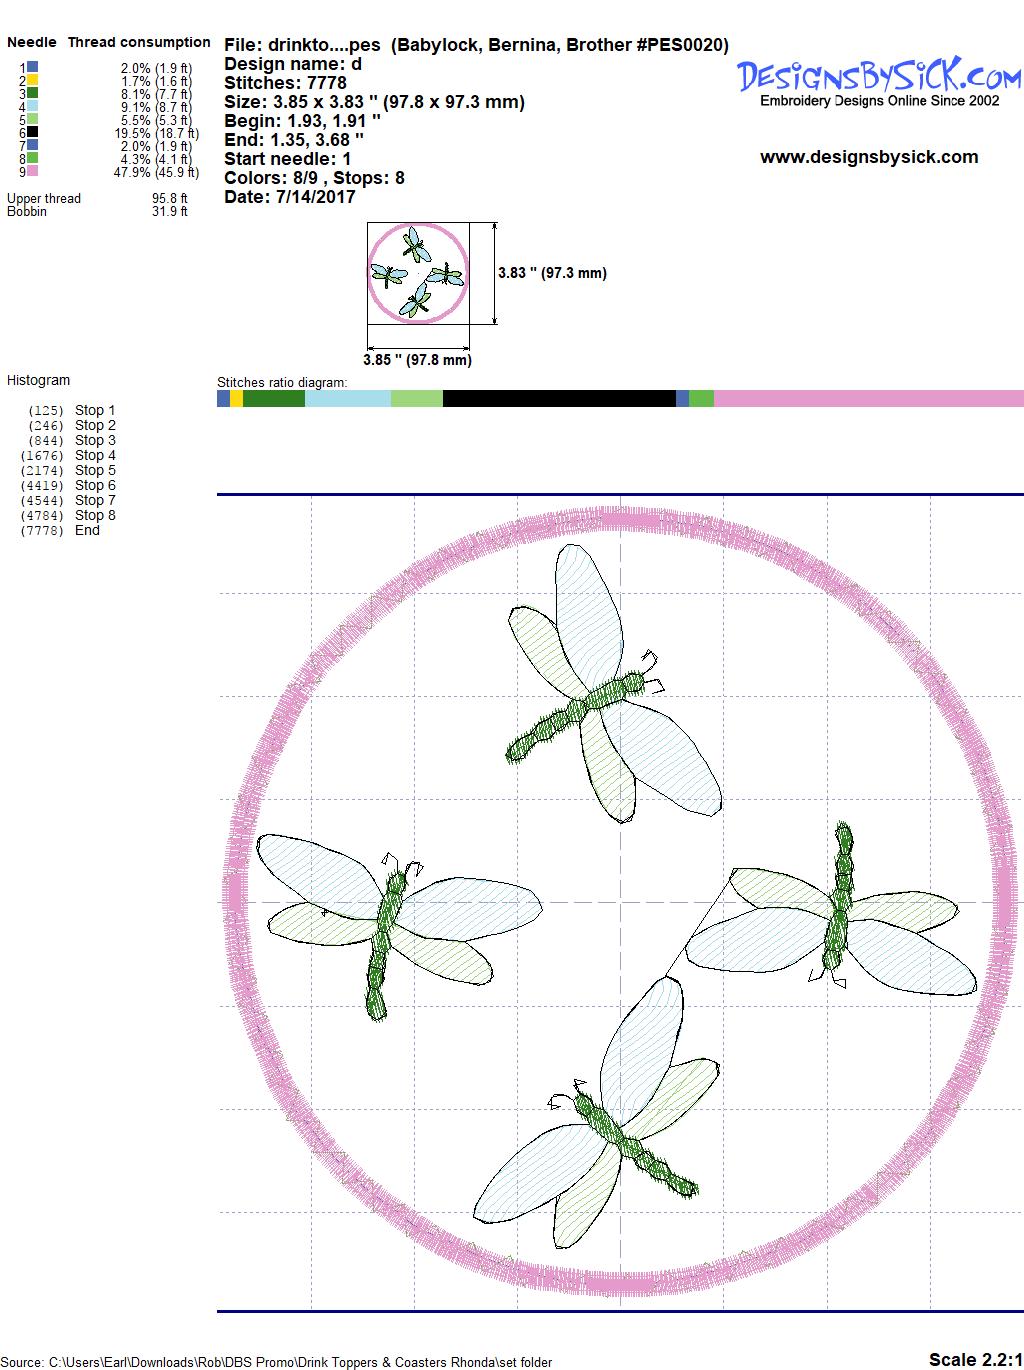Choose needle 3 dark green swatch
The width and height of the screenshot is (1024, 1370).
click(x=33, y=93)
